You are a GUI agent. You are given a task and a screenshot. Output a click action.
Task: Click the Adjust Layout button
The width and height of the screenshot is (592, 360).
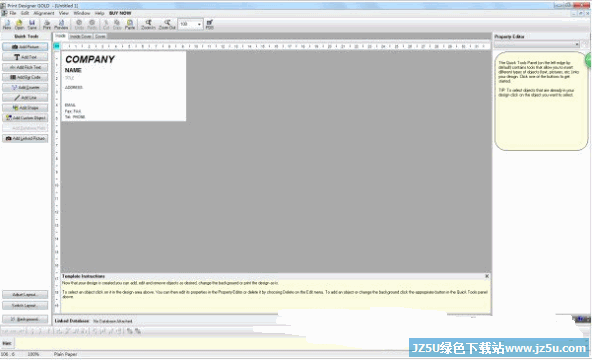[25, 294]
